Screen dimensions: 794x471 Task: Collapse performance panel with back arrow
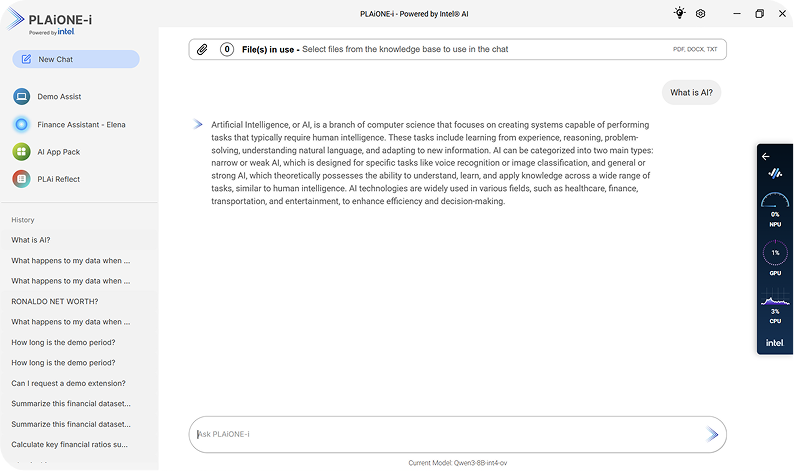click(x=766, y=156)
